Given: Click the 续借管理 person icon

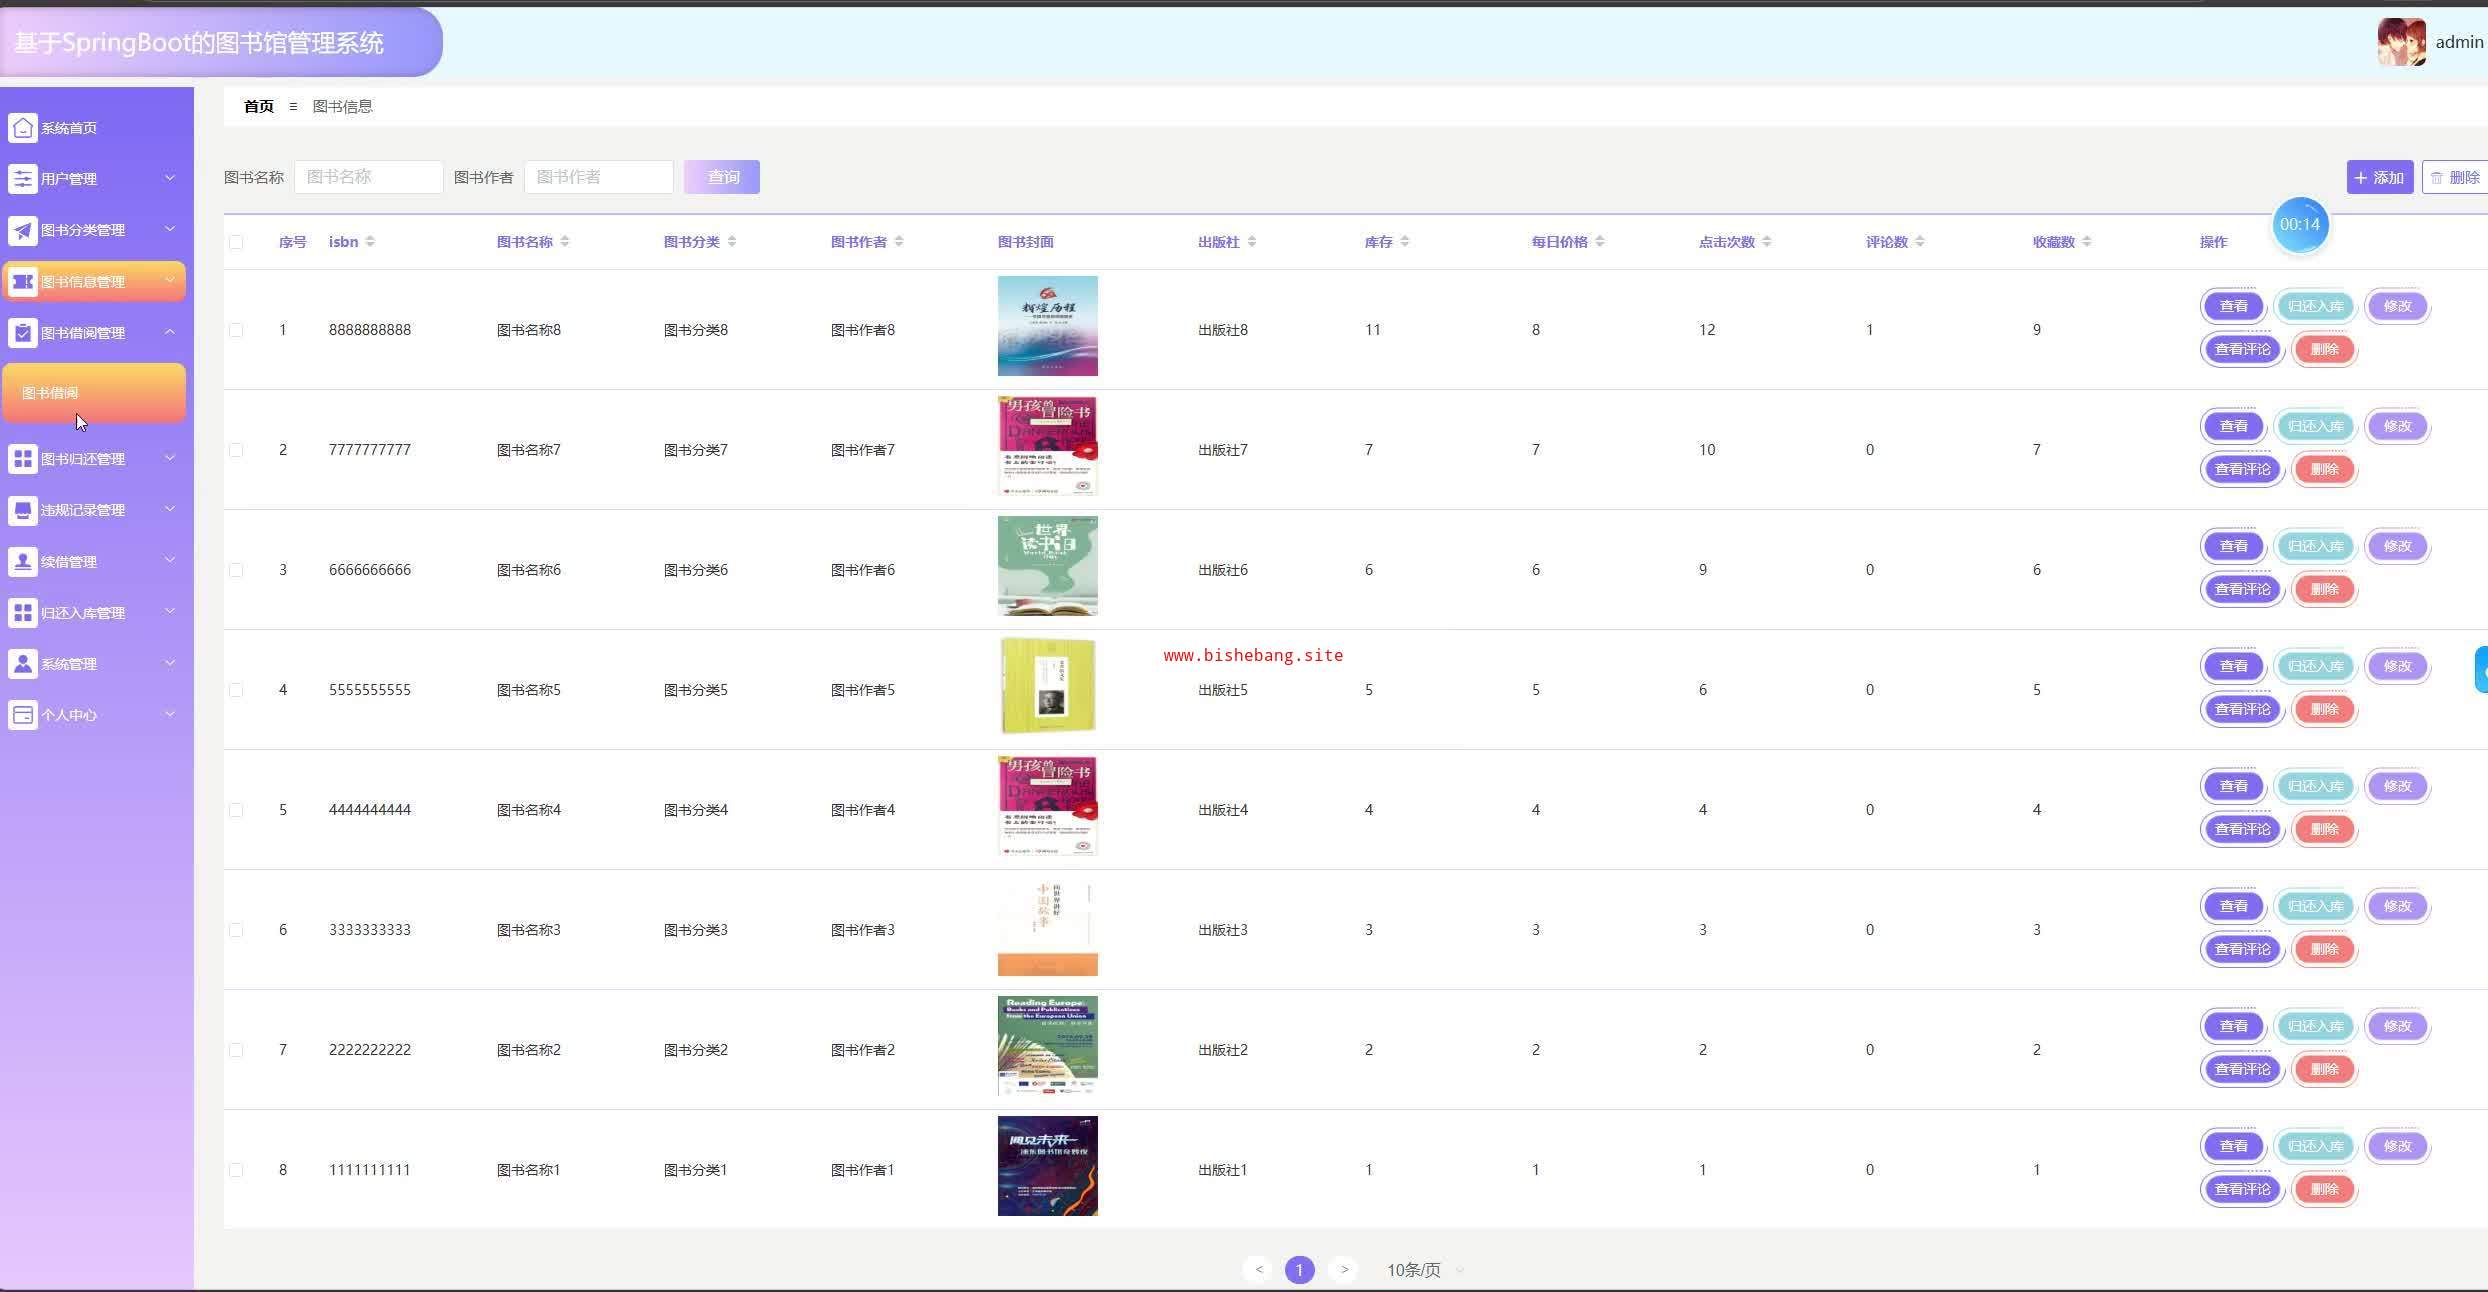Looking at the screenshot, I should (23, 562).
